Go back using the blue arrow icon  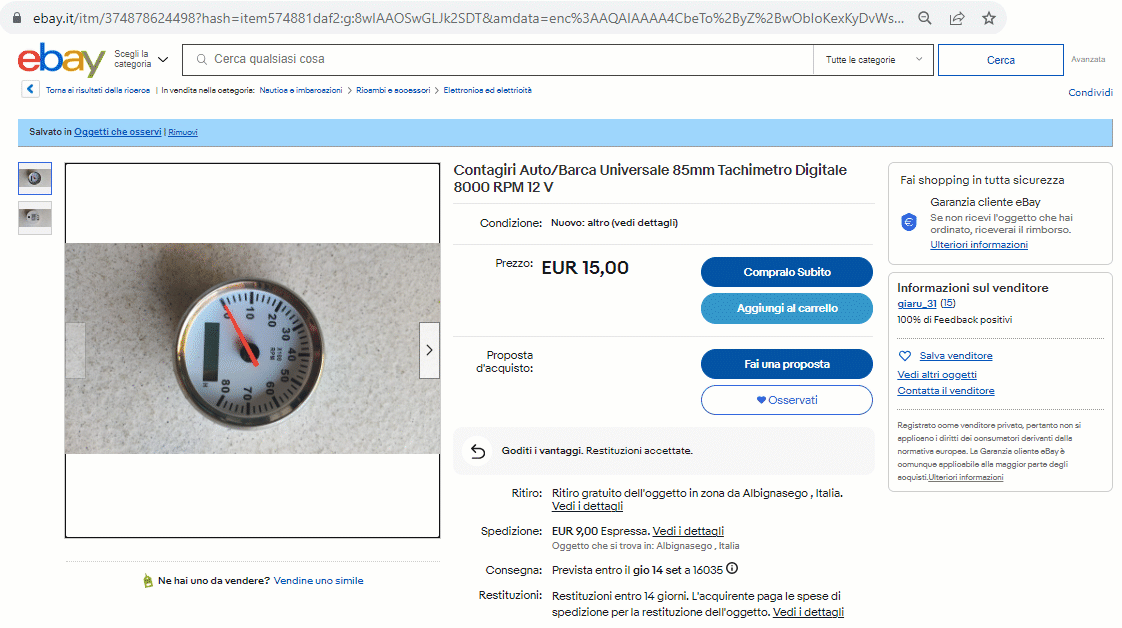[x=30, y=89]
